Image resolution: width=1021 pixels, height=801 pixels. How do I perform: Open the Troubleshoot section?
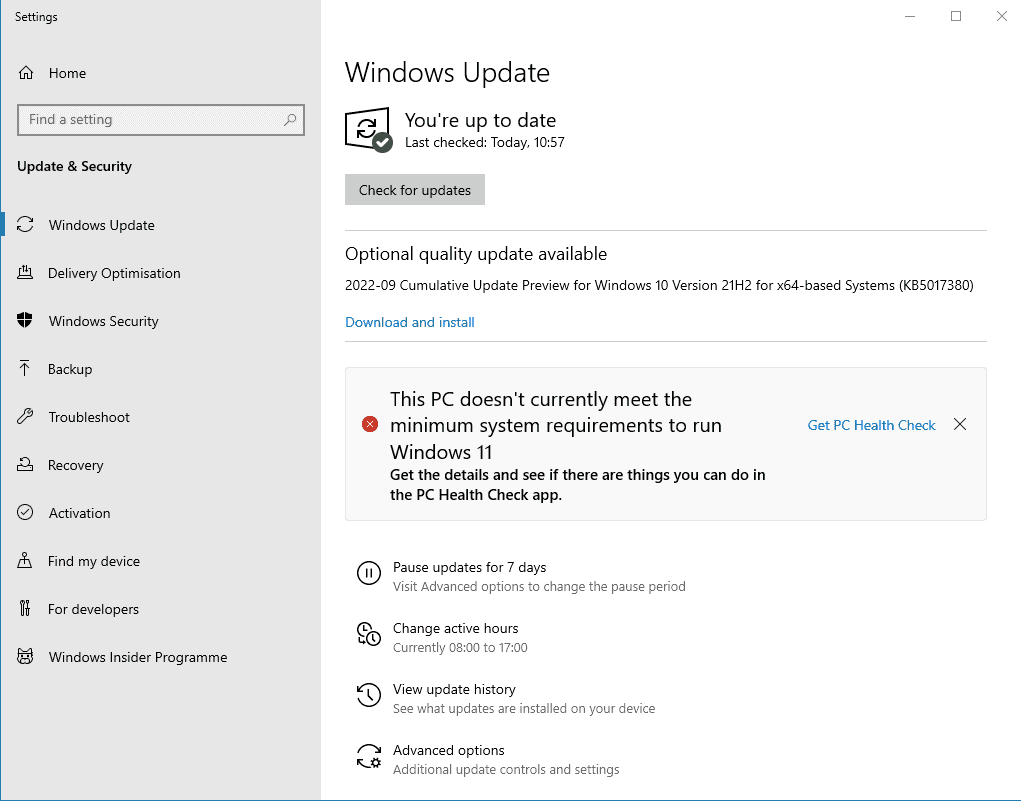coord(161,417)
